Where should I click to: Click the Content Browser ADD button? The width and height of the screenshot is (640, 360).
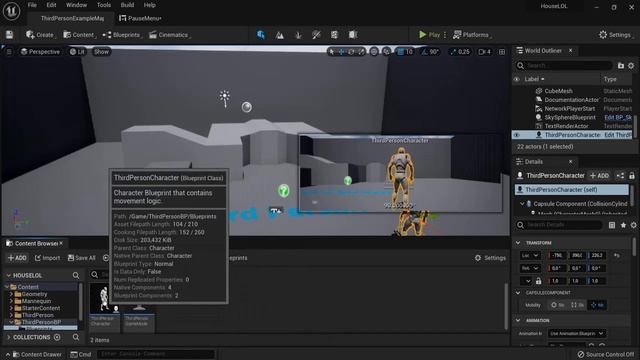pos(17,258)
